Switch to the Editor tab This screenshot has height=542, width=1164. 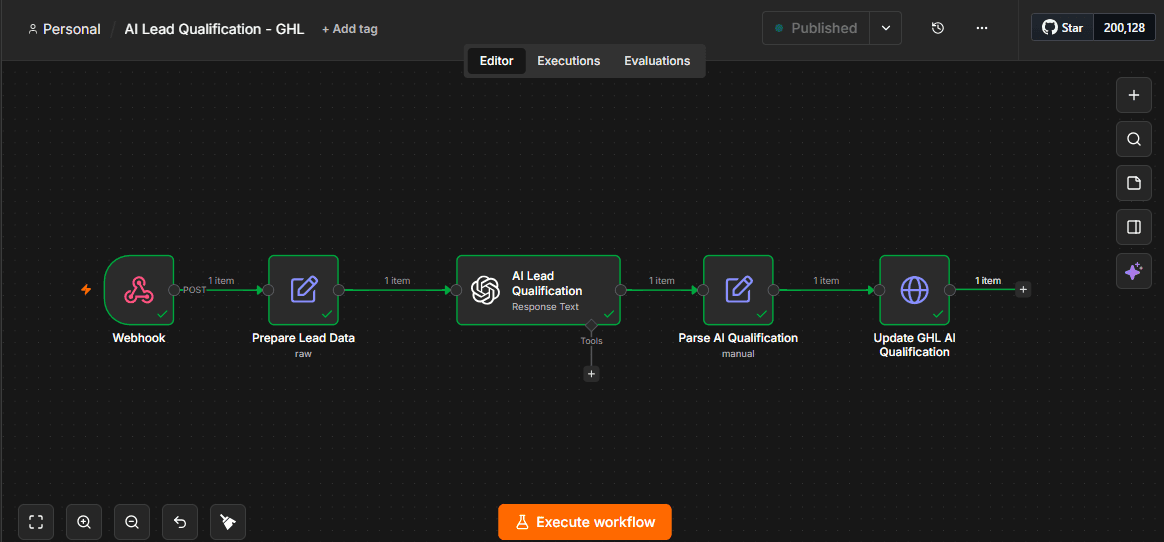(x=497, y=61)
